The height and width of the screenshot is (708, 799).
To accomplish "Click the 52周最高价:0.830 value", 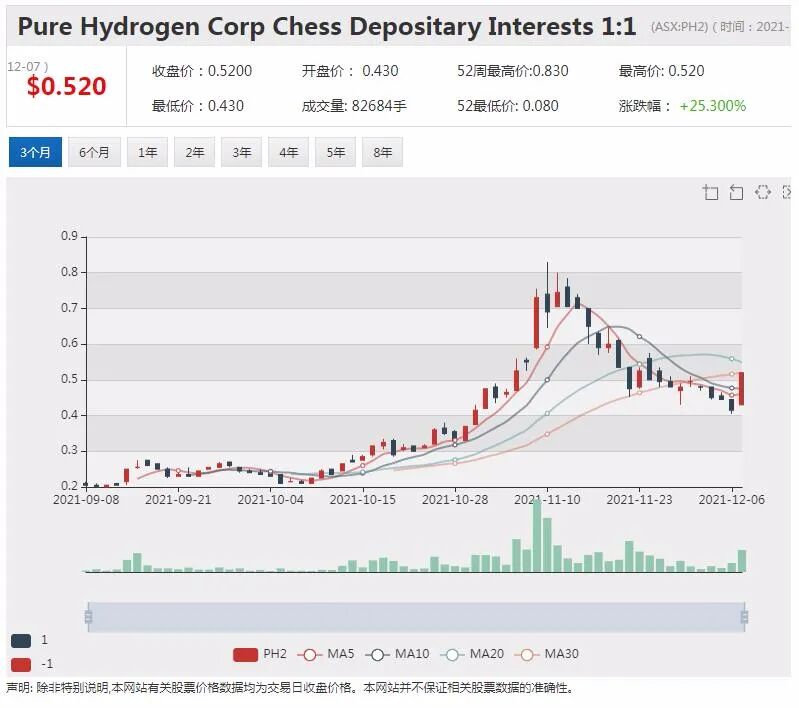I will tap(513, 71).
